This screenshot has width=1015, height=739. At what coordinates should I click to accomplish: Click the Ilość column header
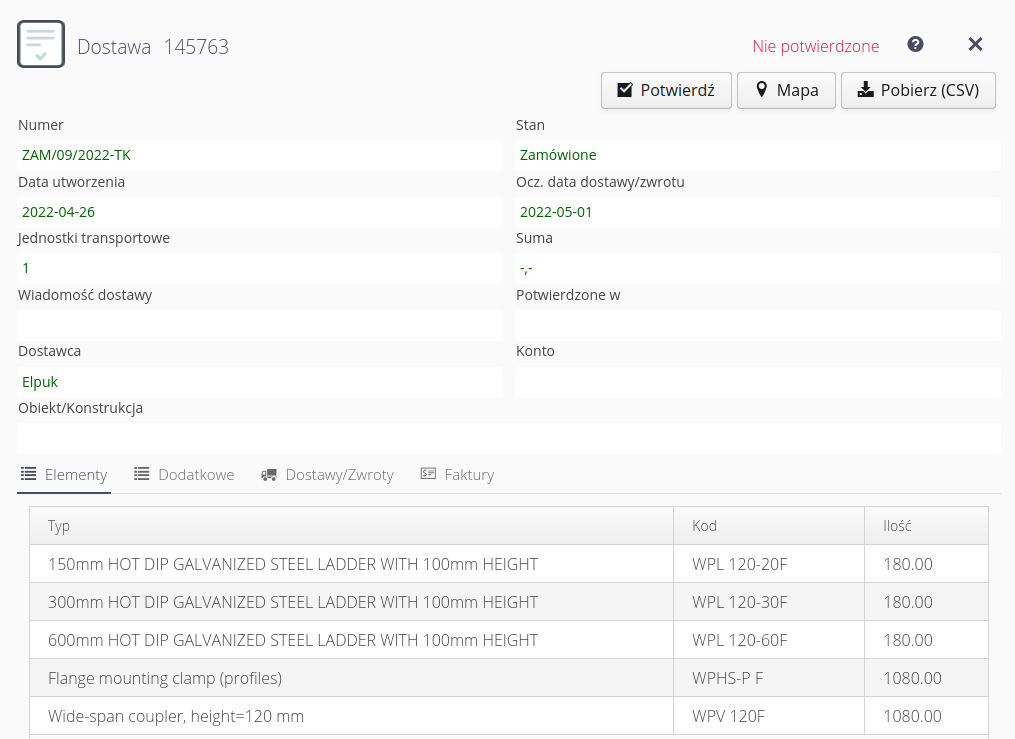click(897, 526)
